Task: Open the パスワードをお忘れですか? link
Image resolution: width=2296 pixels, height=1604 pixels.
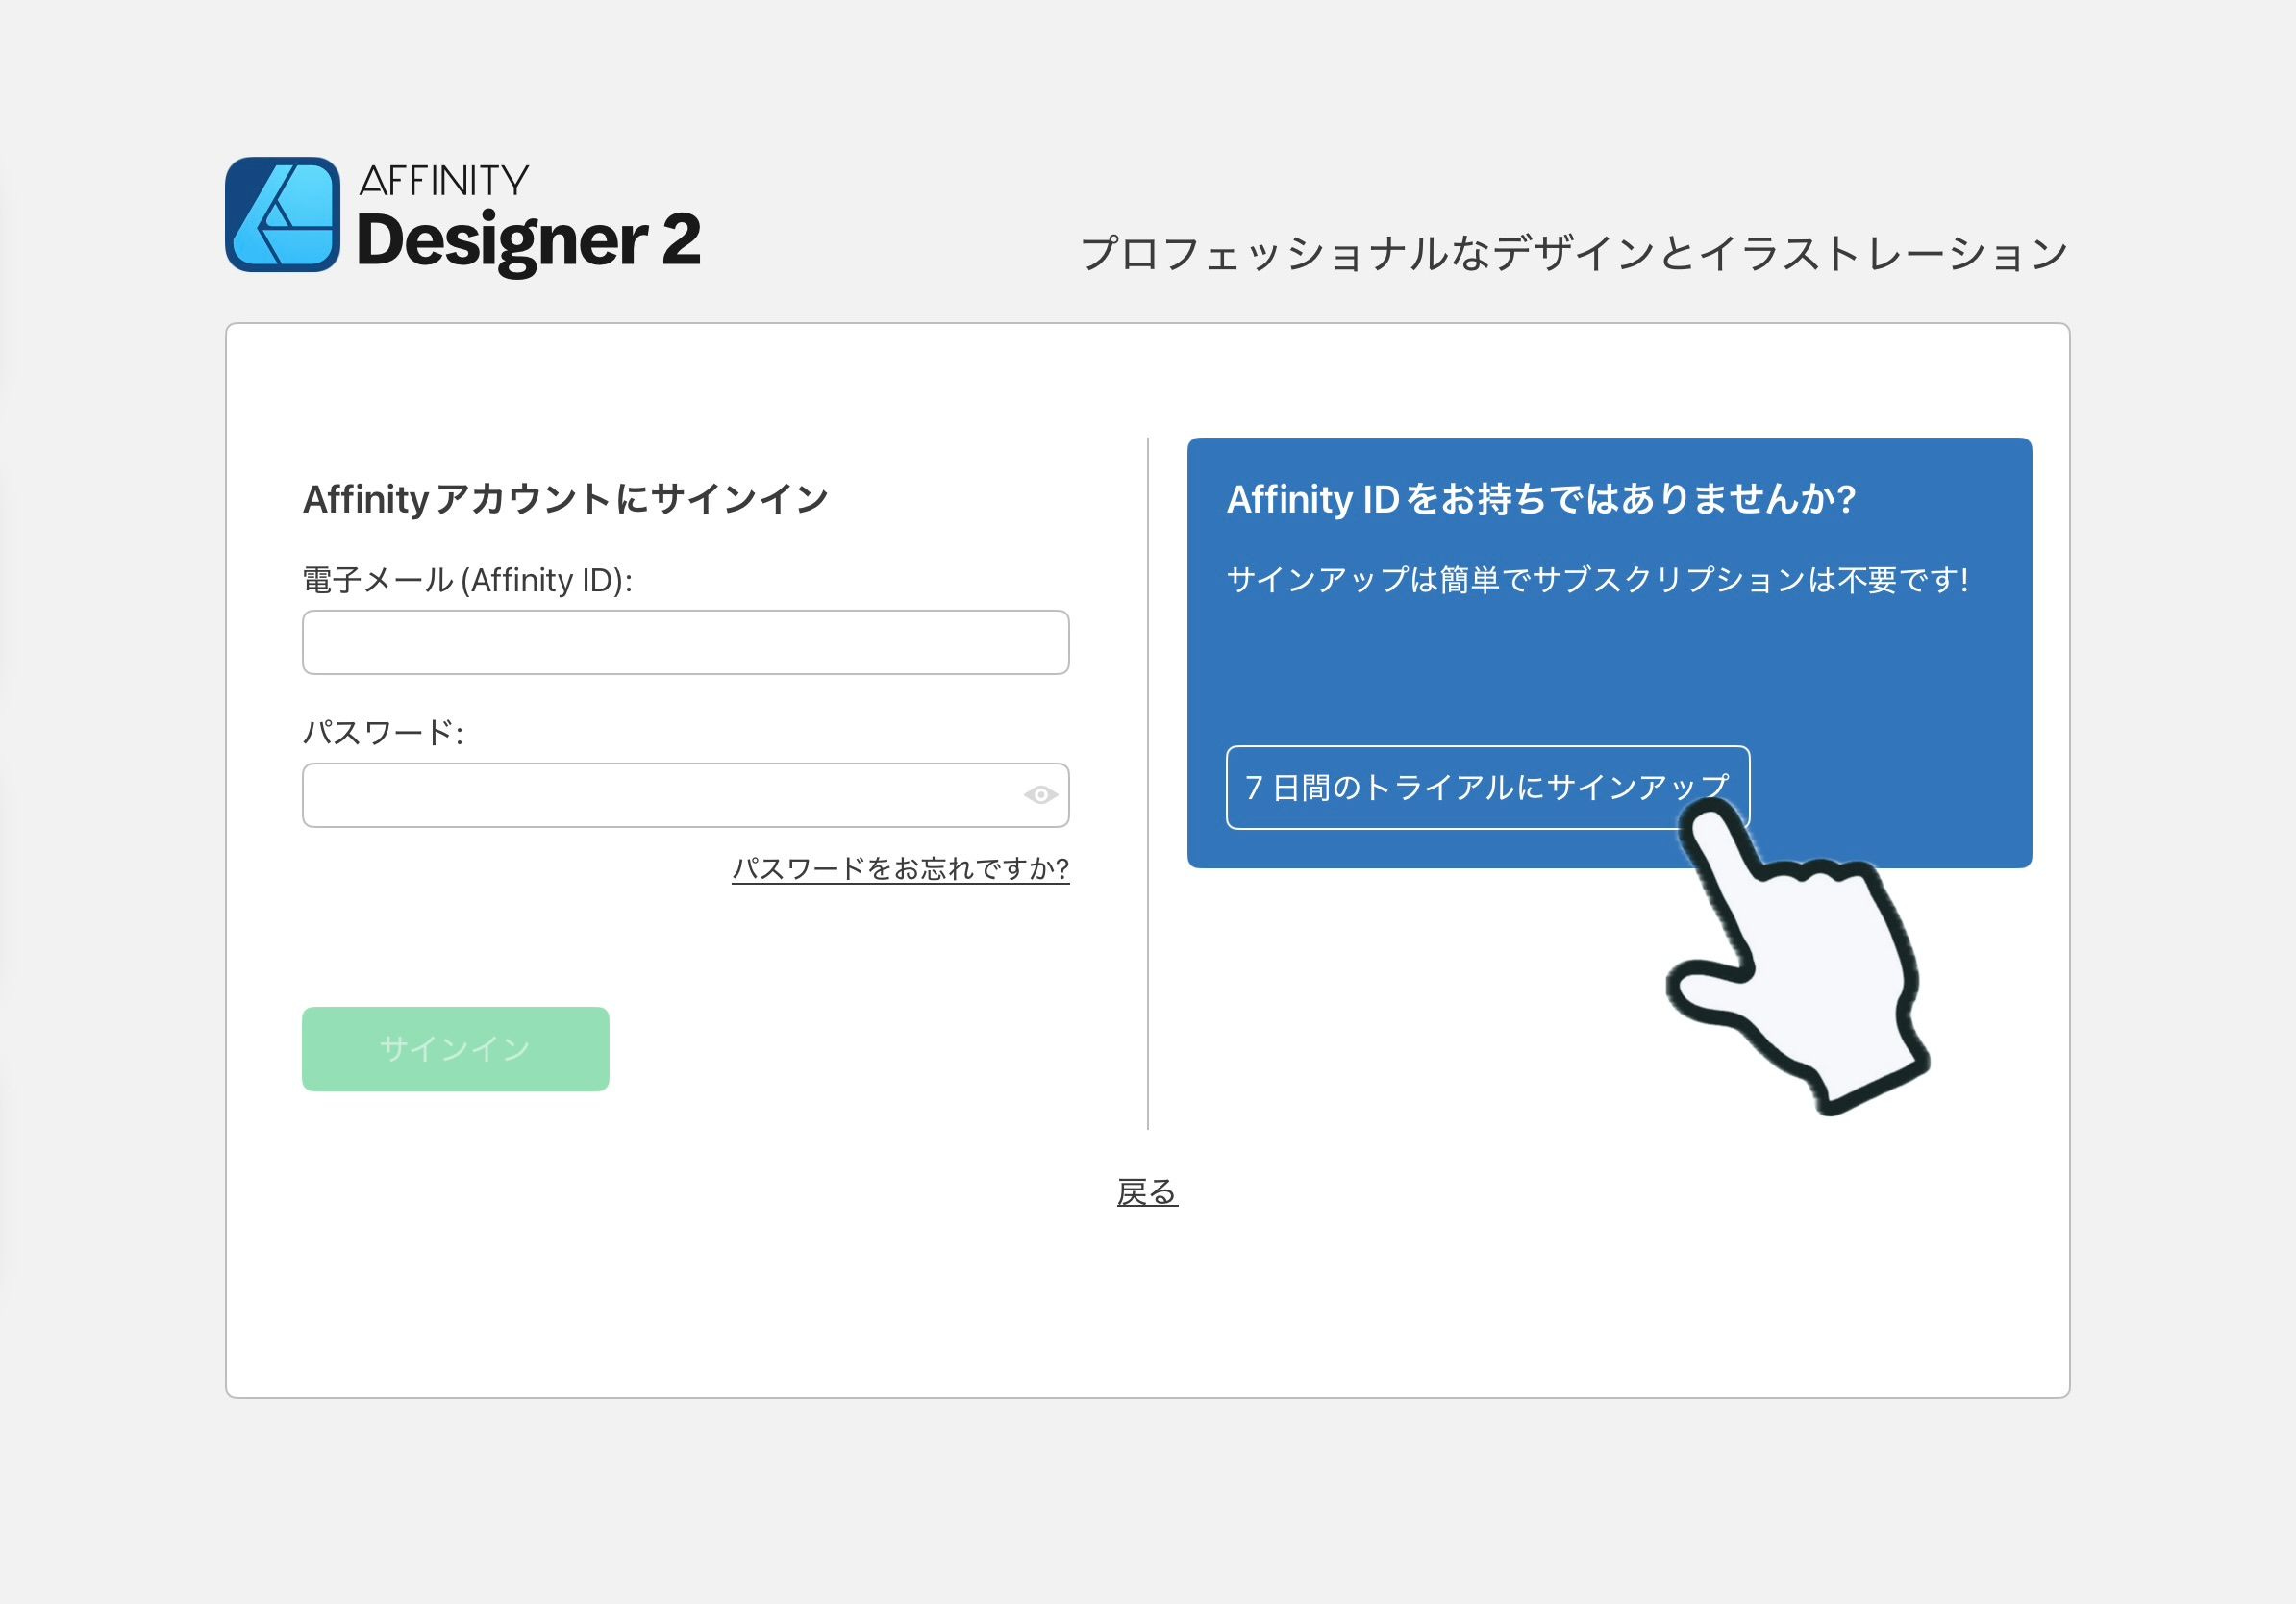Action: (x=900, y=868)
